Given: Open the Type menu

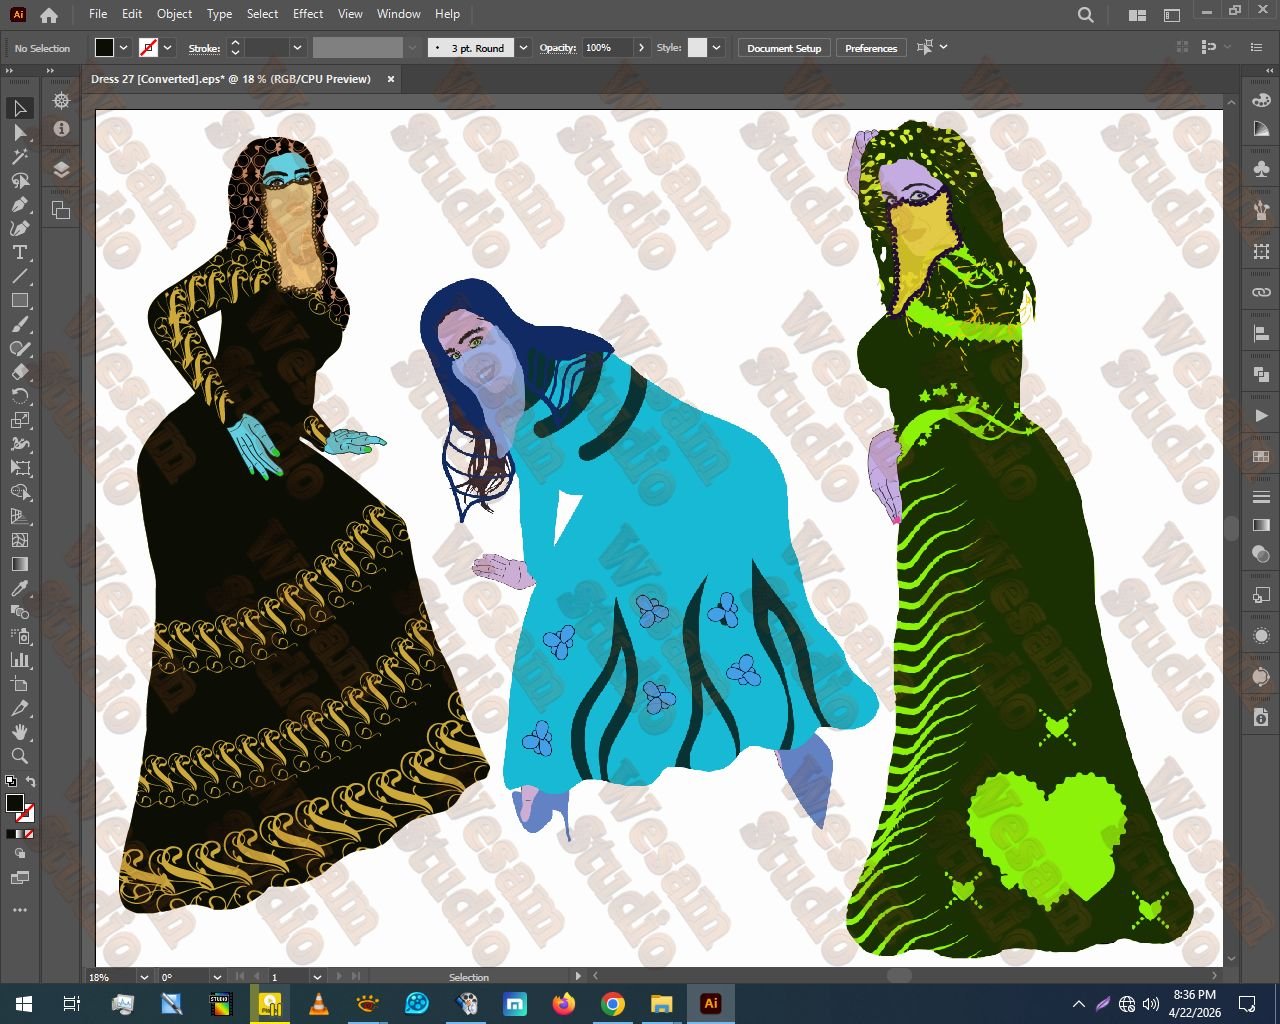Looking at the screenshot, I should point(219,14).
